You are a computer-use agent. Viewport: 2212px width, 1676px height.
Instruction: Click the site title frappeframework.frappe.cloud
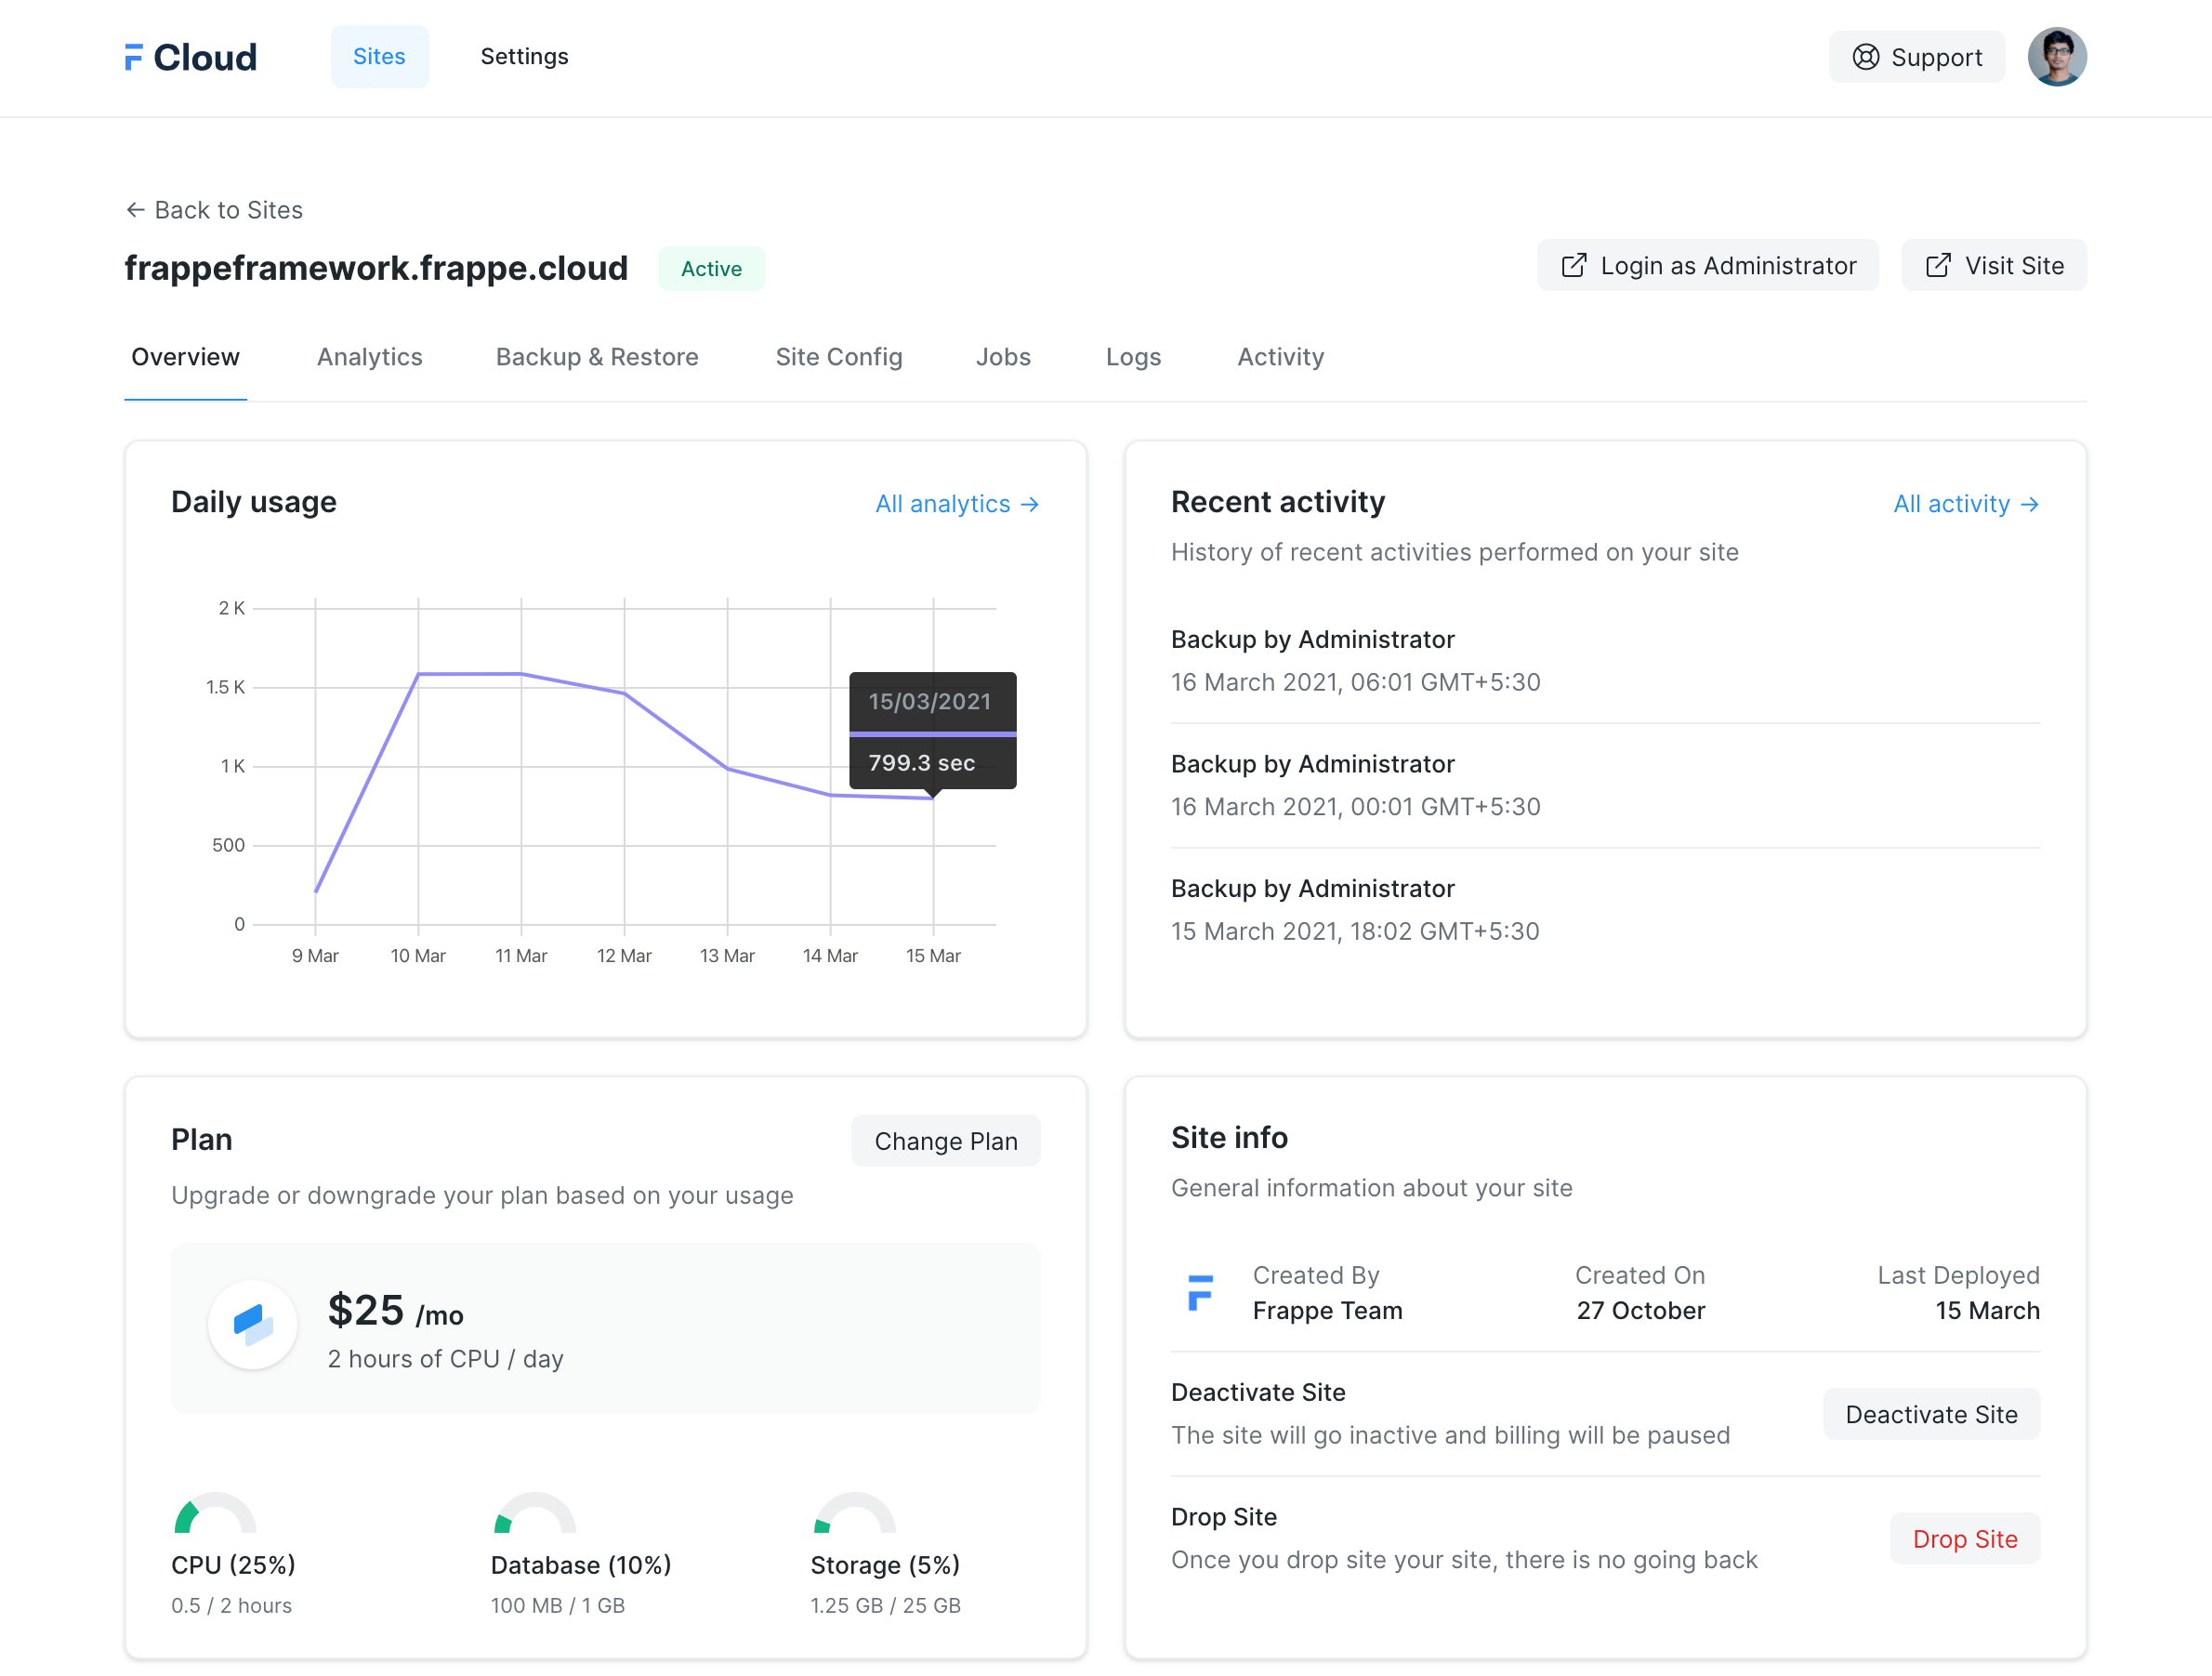point(376,268)
